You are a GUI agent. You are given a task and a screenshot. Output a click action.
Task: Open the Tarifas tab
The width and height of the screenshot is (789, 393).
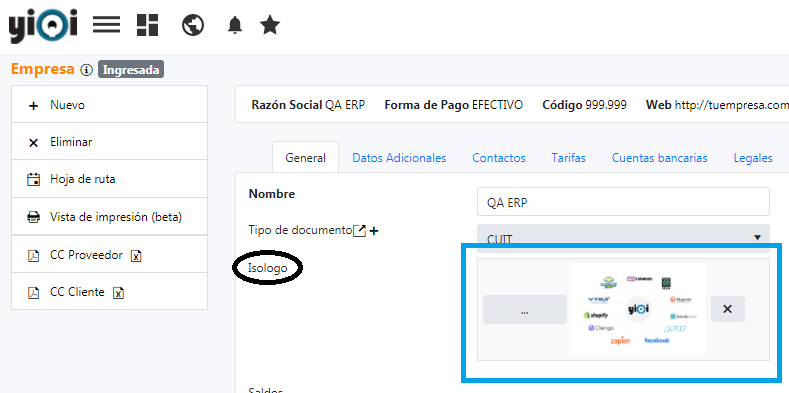569,158
